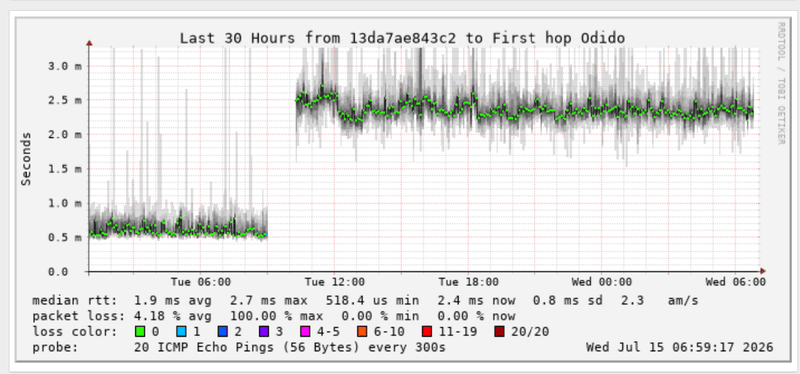
Task: Click the 100.00 % max loss value
Action: pyautogui.click(x=277, y=316)
